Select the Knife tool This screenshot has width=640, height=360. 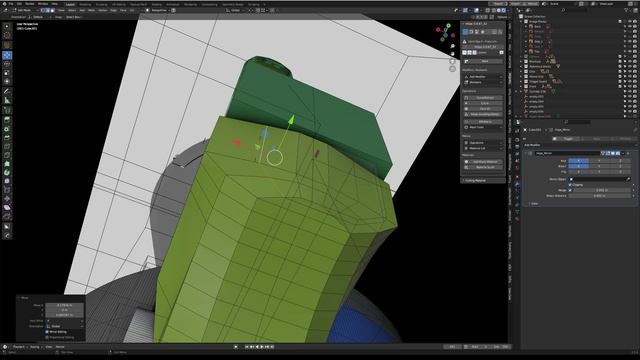click(7, 155)
